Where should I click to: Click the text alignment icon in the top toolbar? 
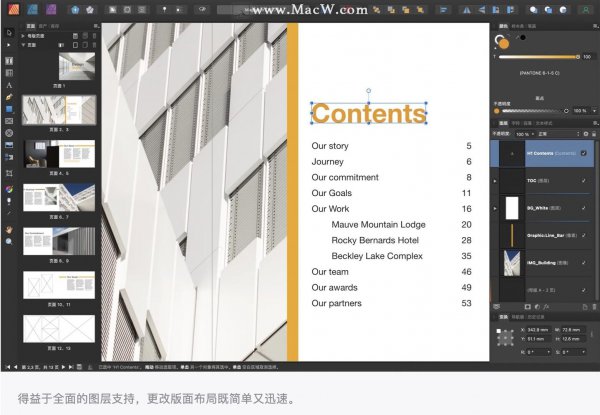(443, 10)
